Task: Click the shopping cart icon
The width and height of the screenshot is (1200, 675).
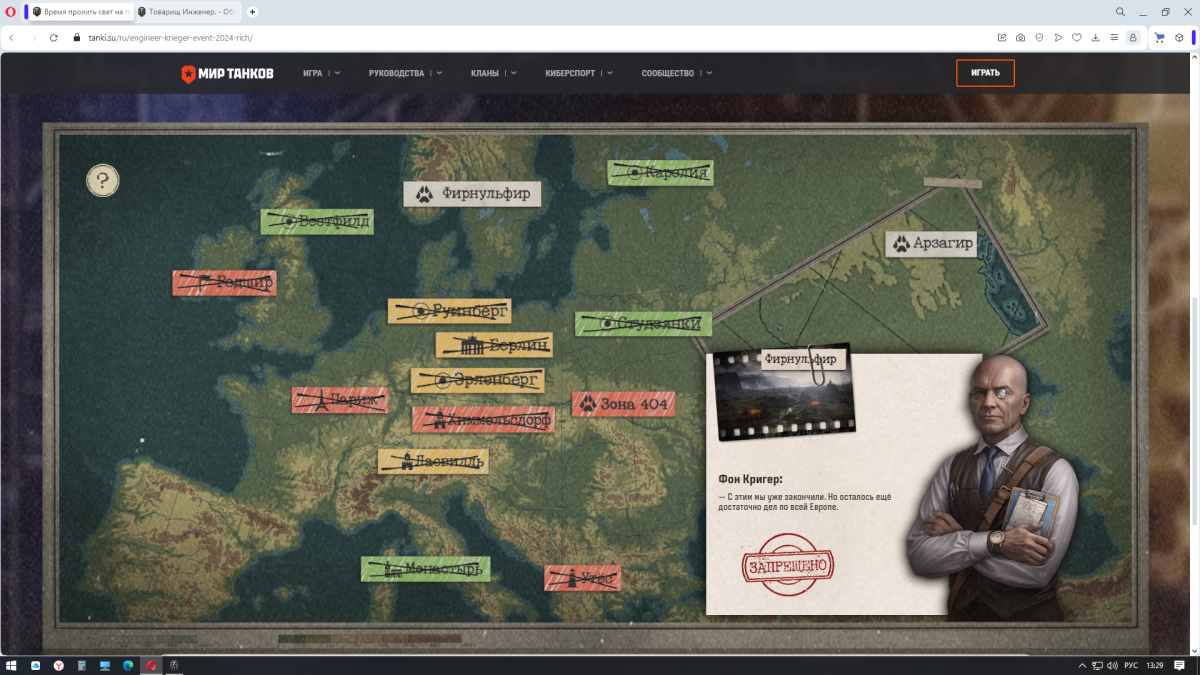Action: coord(1160,38)
